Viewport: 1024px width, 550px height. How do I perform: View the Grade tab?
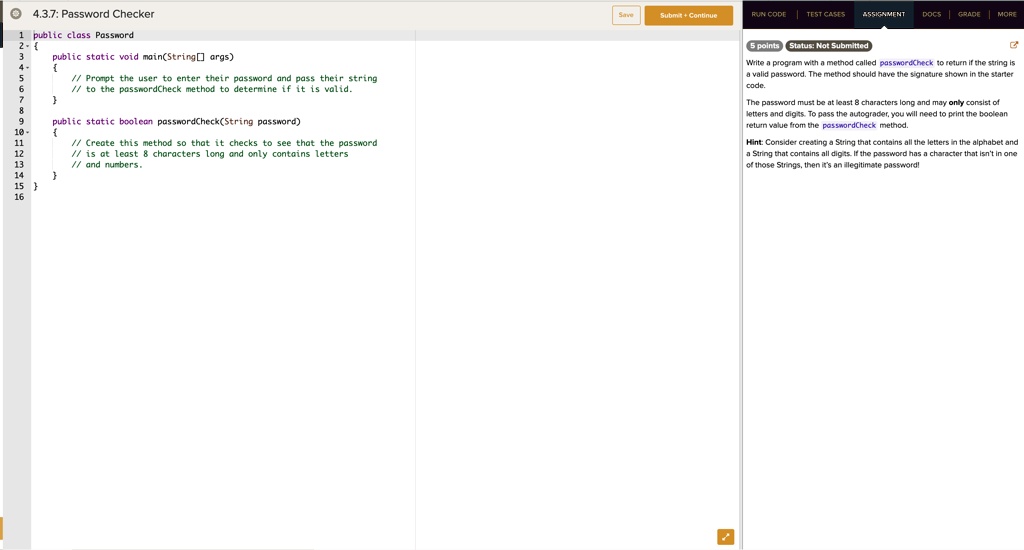click(x=968, y=15)
